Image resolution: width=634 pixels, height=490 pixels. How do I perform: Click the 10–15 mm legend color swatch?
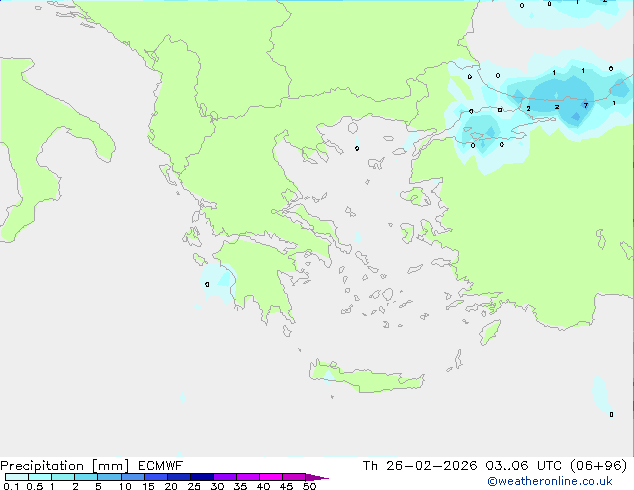(x=132, y=477)
